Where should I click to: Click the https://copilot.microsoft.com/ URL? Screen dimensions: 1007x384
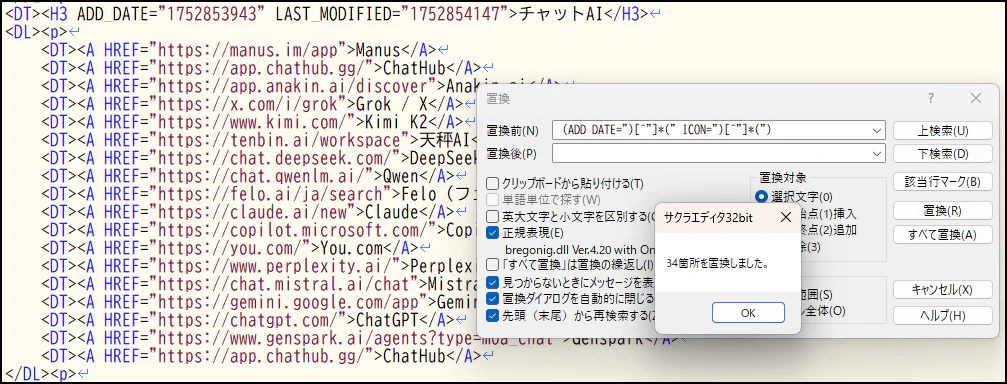297,229
